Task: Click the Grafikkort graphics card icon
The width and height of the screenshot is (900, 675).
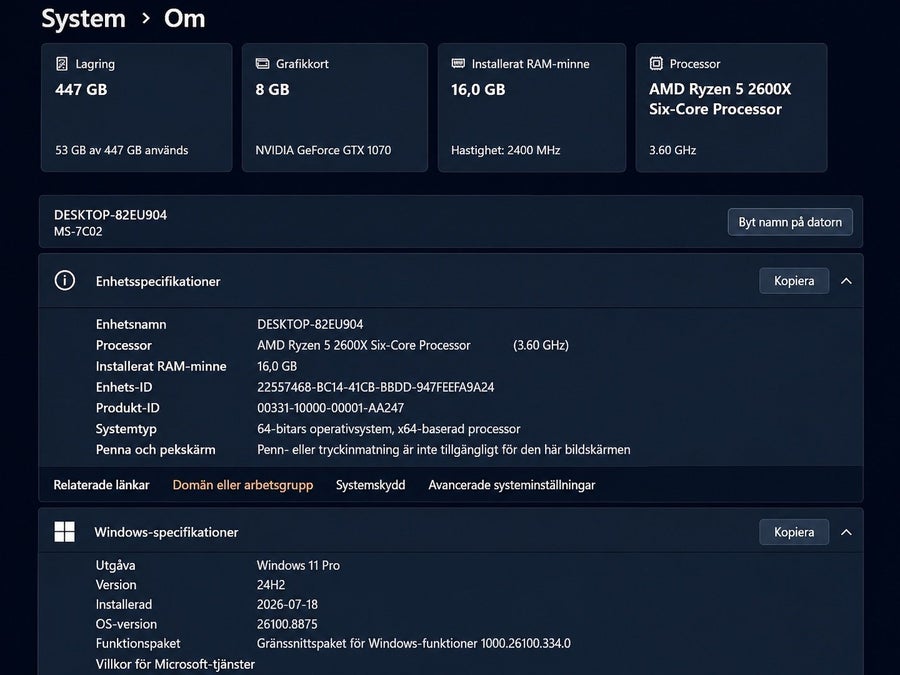Action: coord(262,64)
